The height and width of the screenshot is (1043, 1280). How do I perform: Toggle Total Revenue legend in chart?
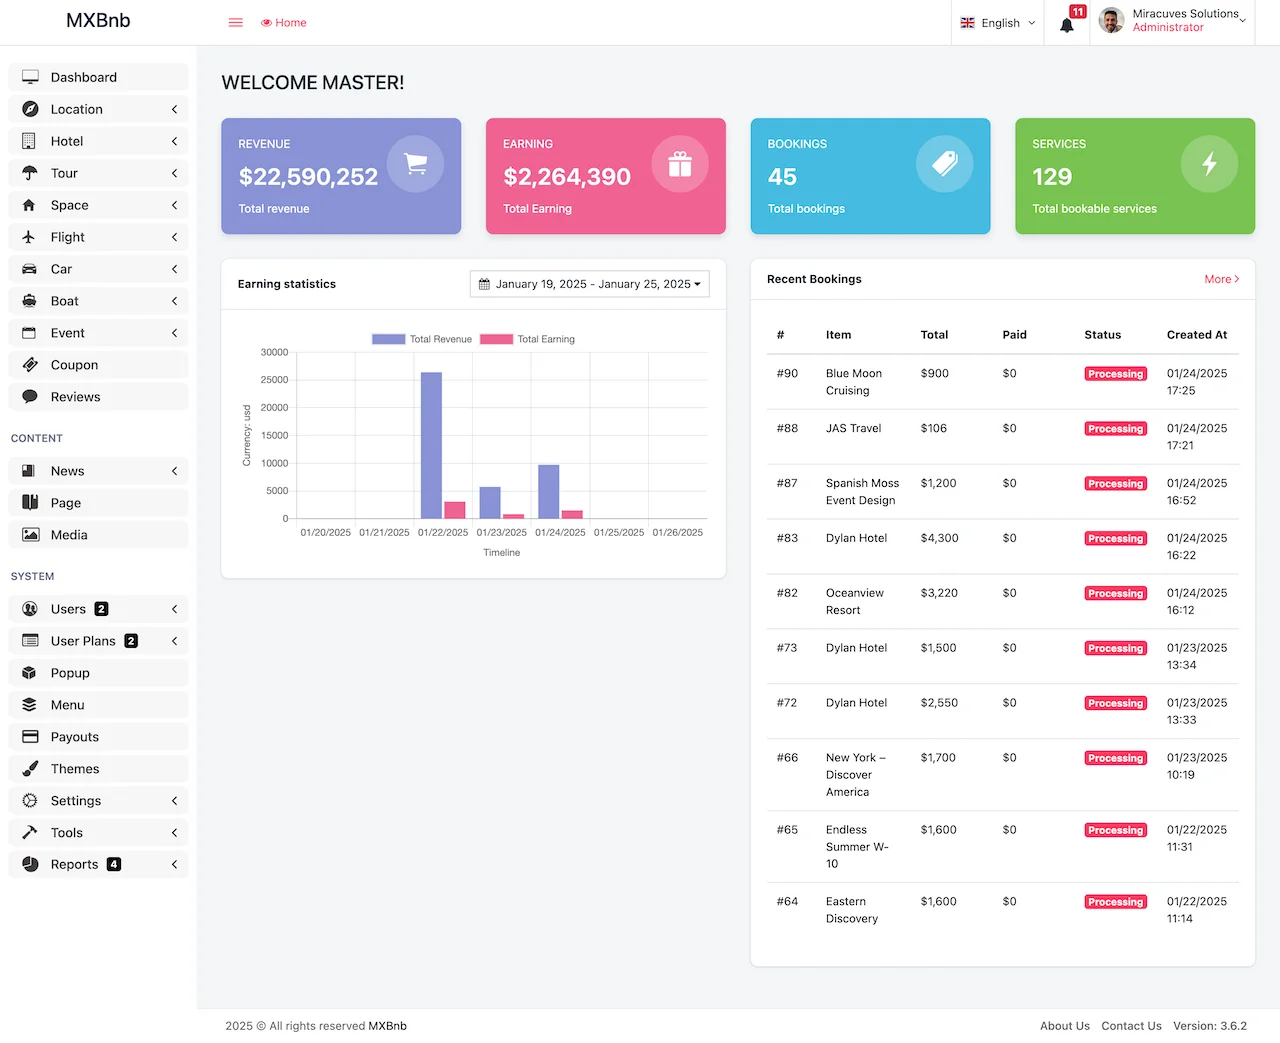[422, 339]
